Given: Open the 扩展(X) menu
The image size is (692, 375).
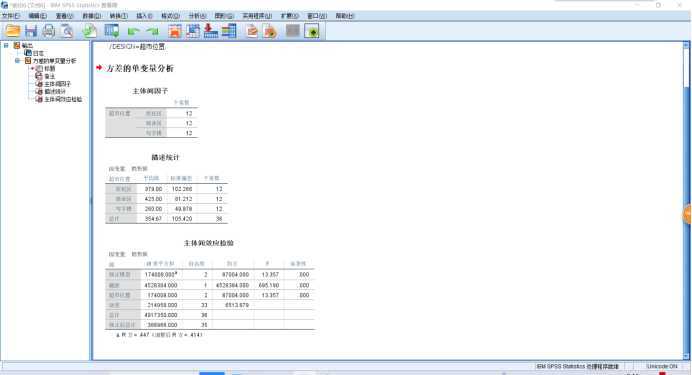Looking at the screenshot, I should pos(290,16).
